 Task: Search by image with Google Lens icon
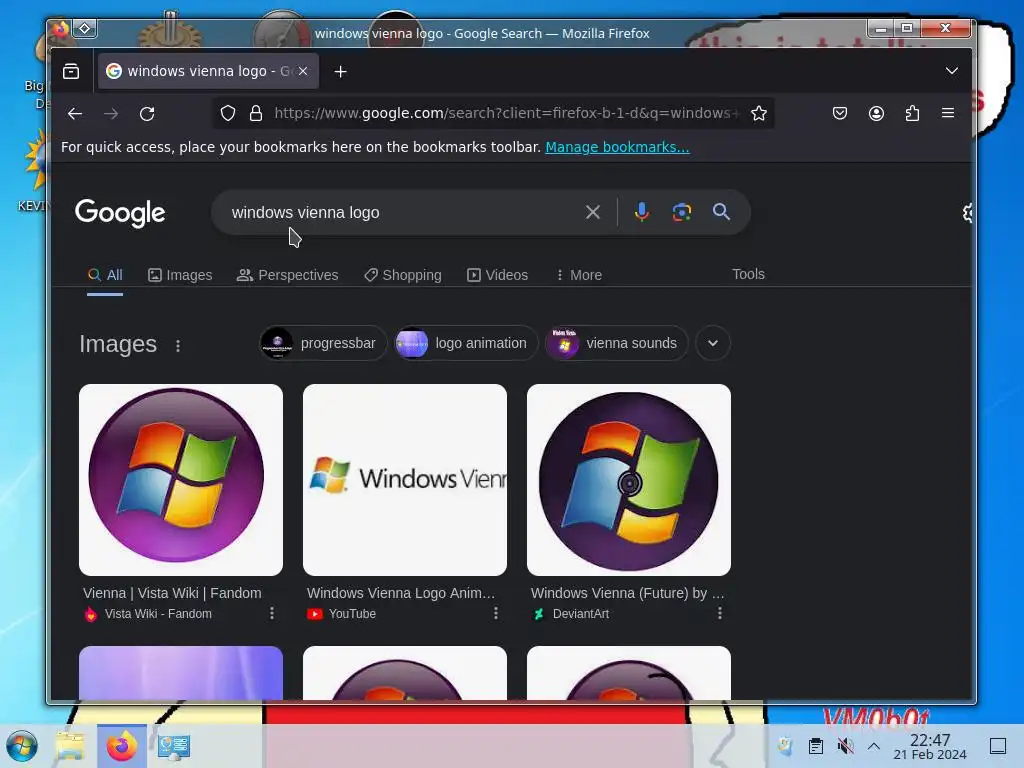tap(681, 212)
